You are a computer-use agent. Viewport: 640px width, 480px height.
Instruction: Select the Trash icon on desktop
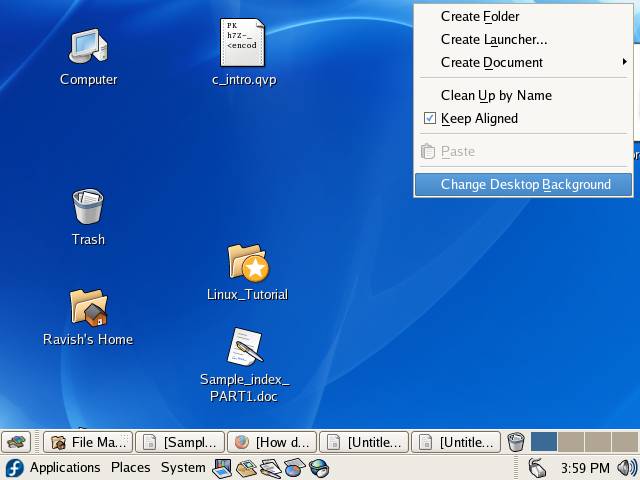click(x=88, y=207)
